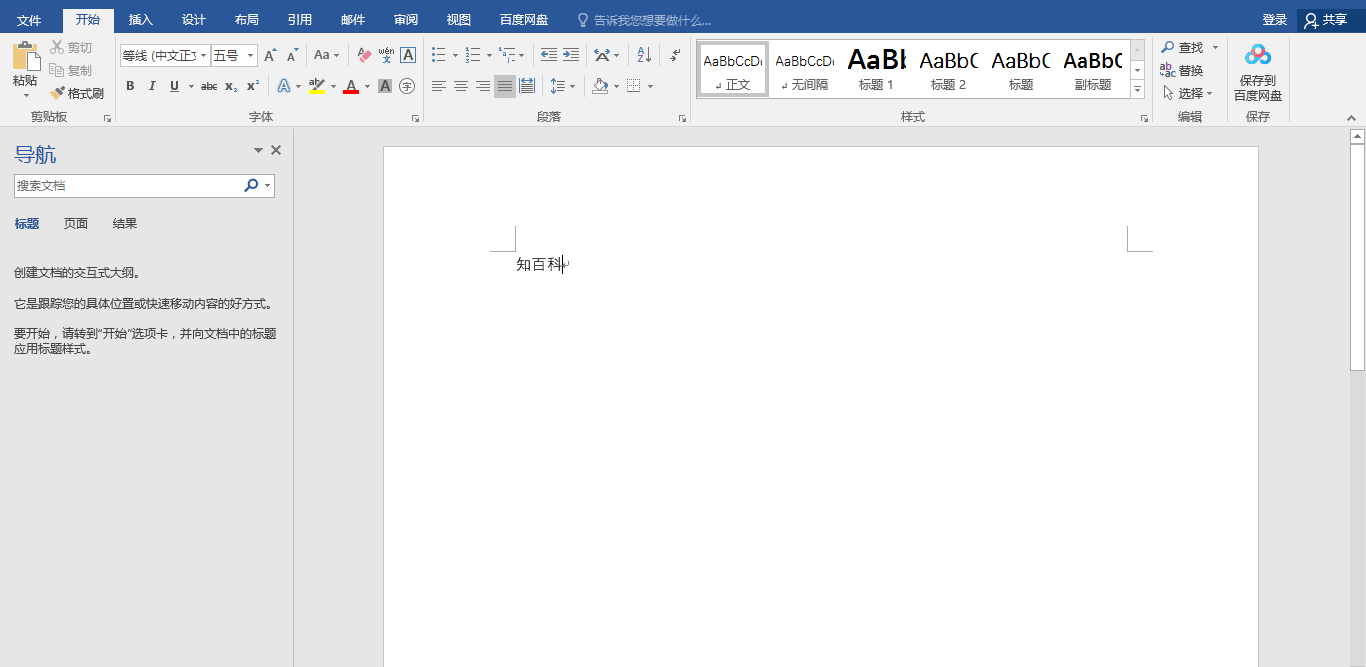Open the font name dropdown

[x=204, y=56]
